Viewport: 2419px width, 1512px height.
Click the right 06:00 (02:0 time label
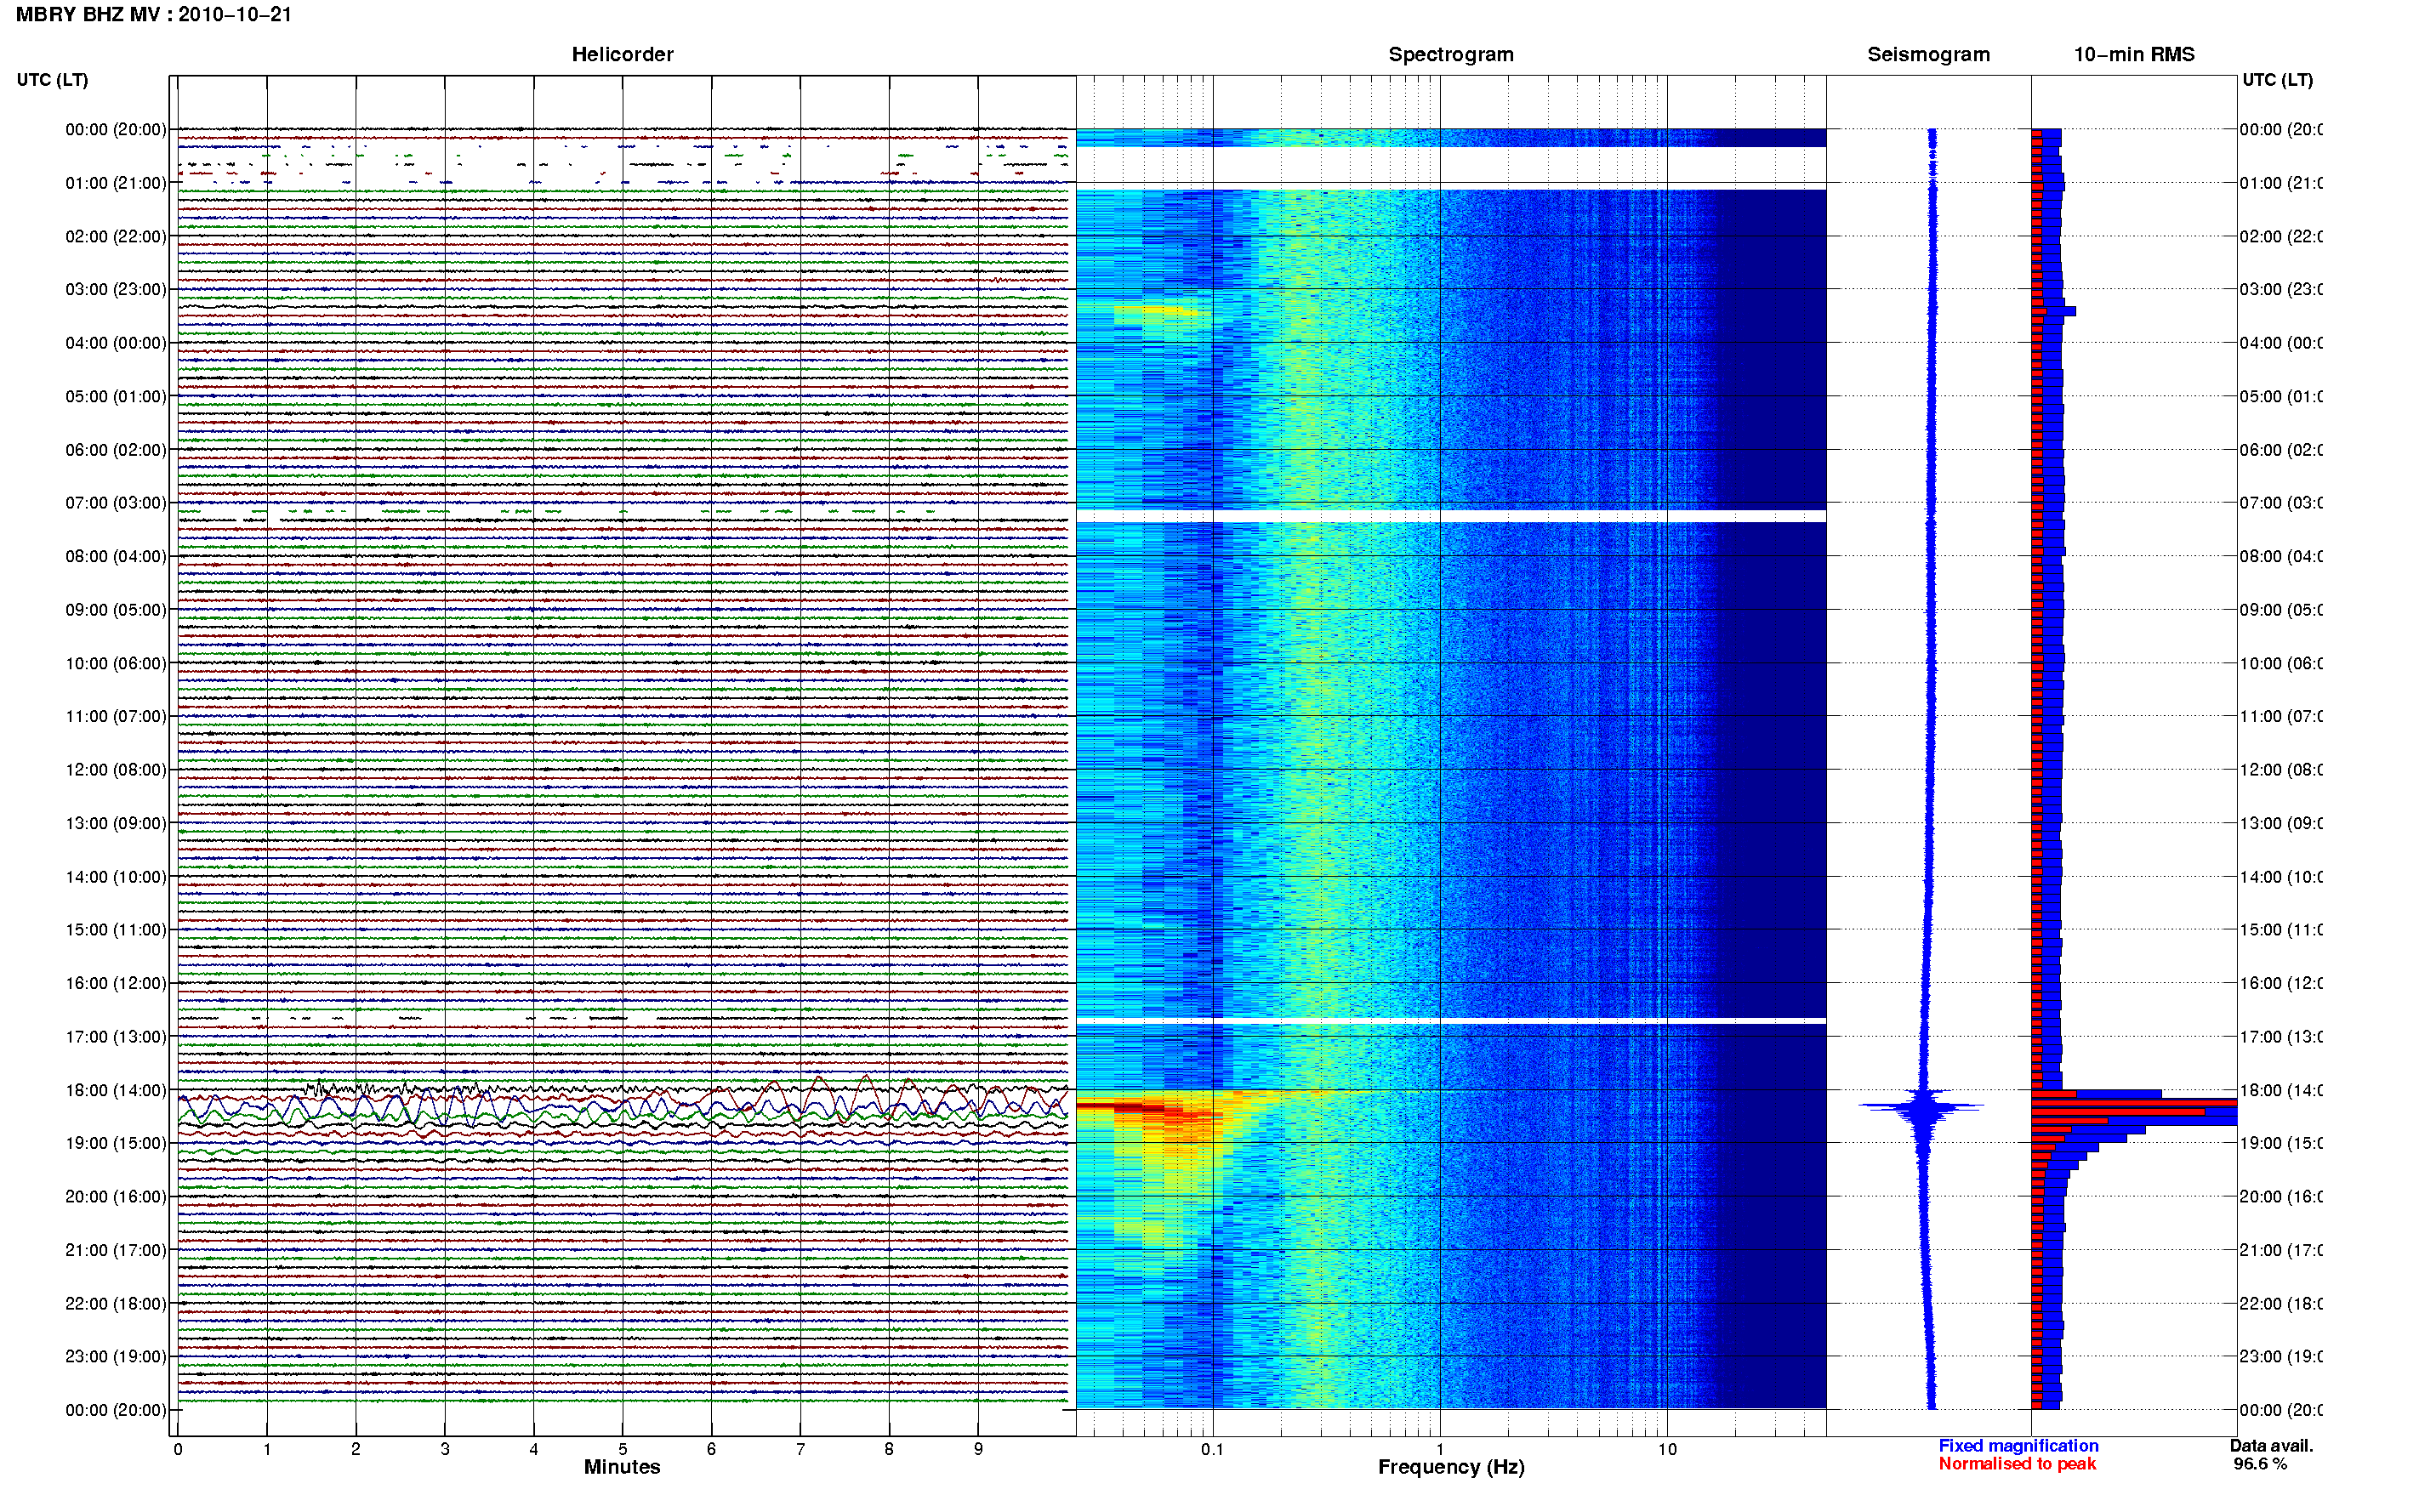2280,450
